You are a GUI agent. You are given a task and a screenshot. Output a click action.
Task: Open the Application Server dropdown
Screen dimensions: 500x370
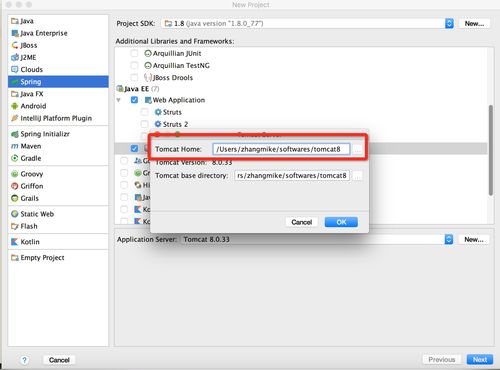(449, 239)
